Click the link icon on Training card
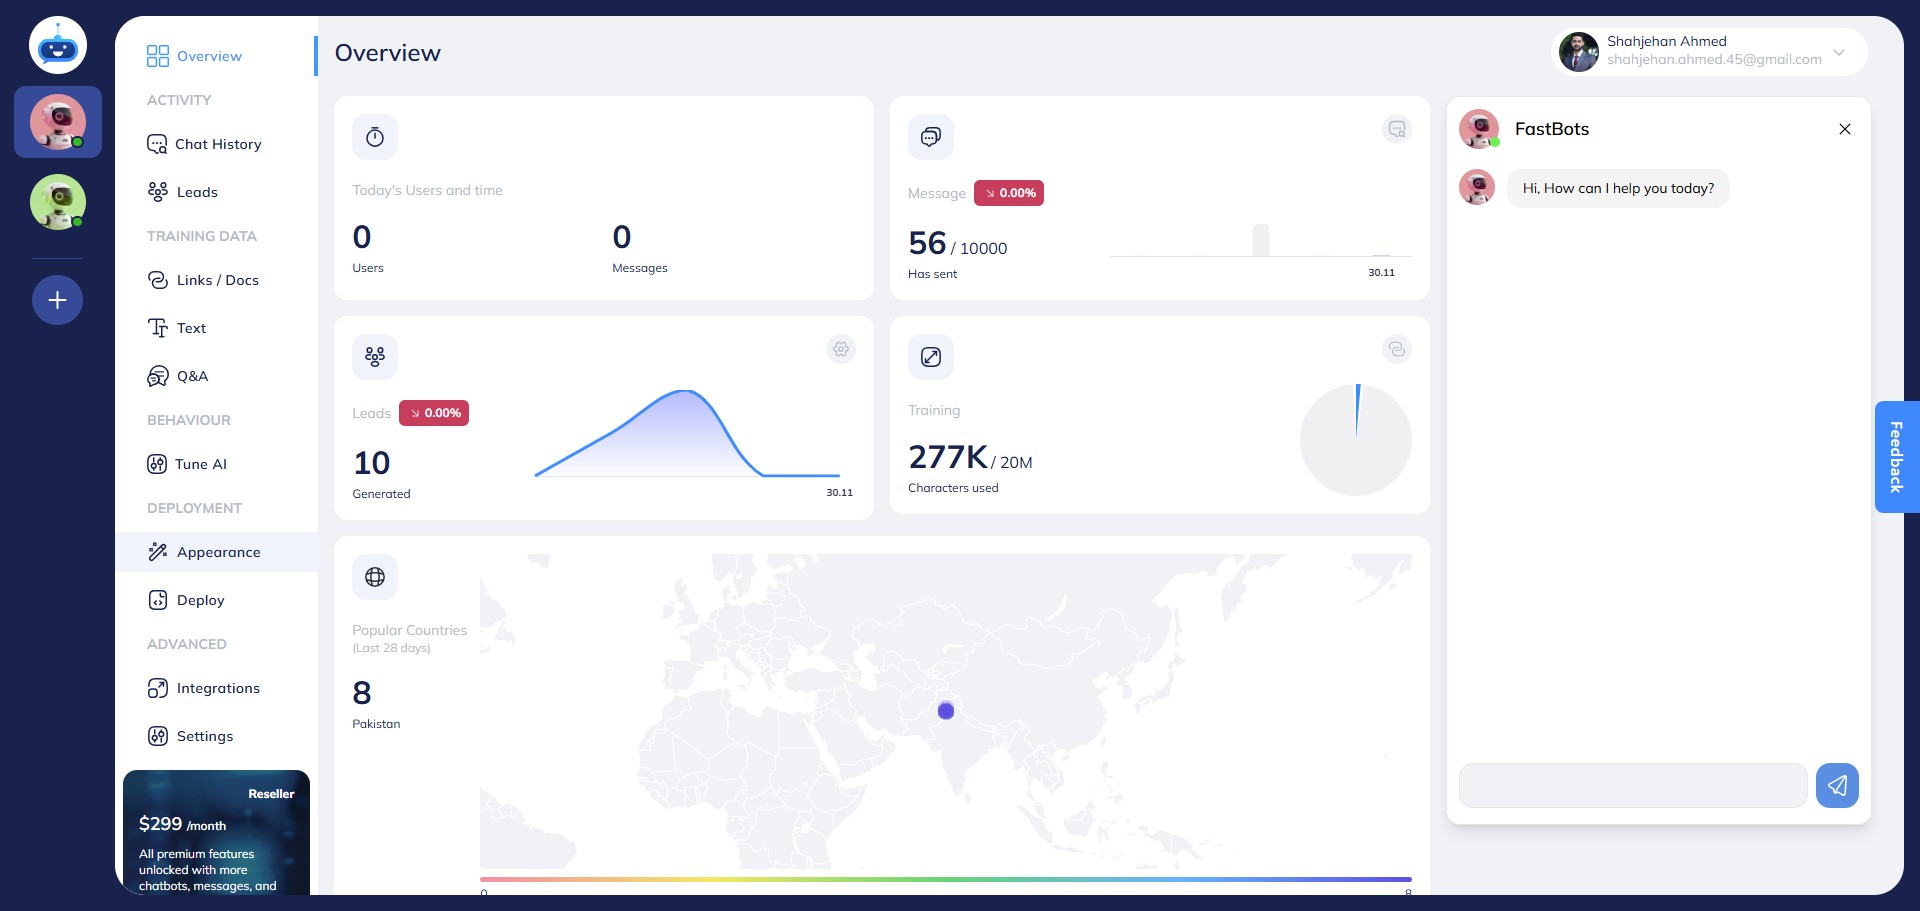This screenshot has height=911, width=1920. [1396, 349]
